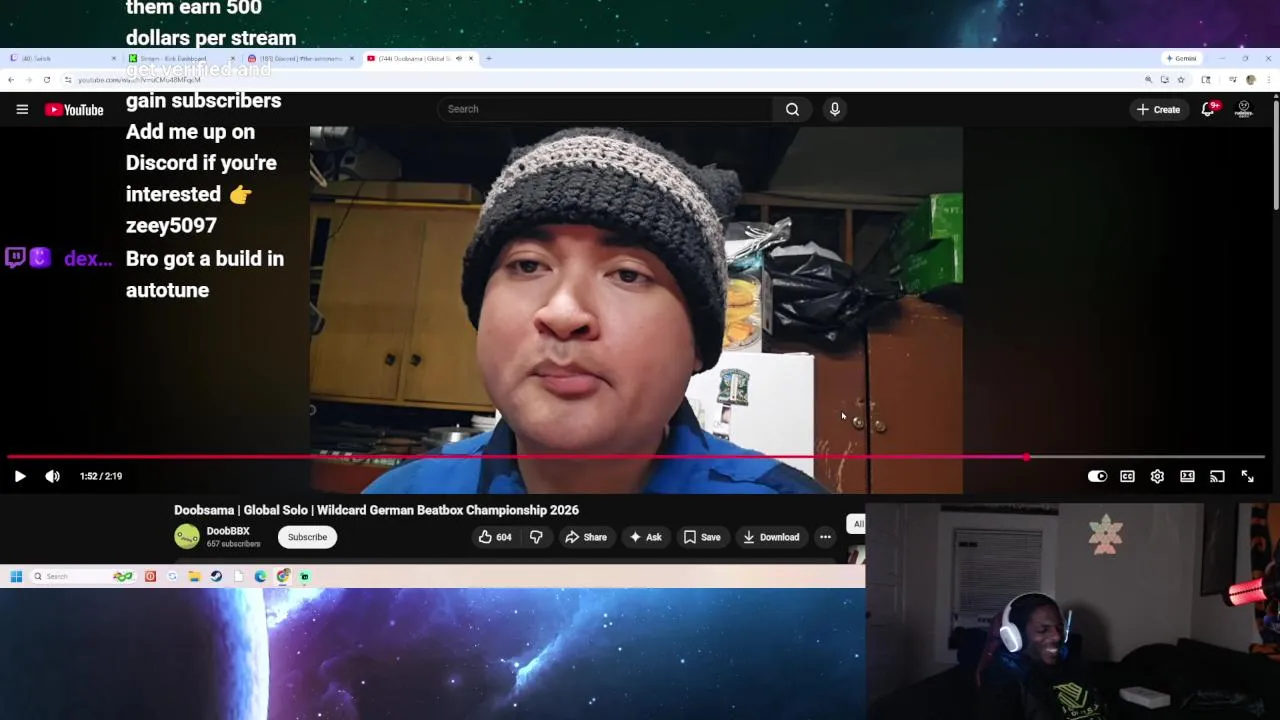Viewport: 1280px width, 720px height.
Task: Focus the YouTube search box
Action: pos(605,109)
